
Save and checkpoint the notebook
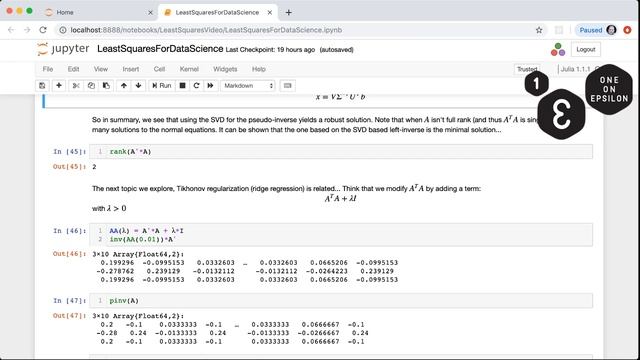click(42, 86)
